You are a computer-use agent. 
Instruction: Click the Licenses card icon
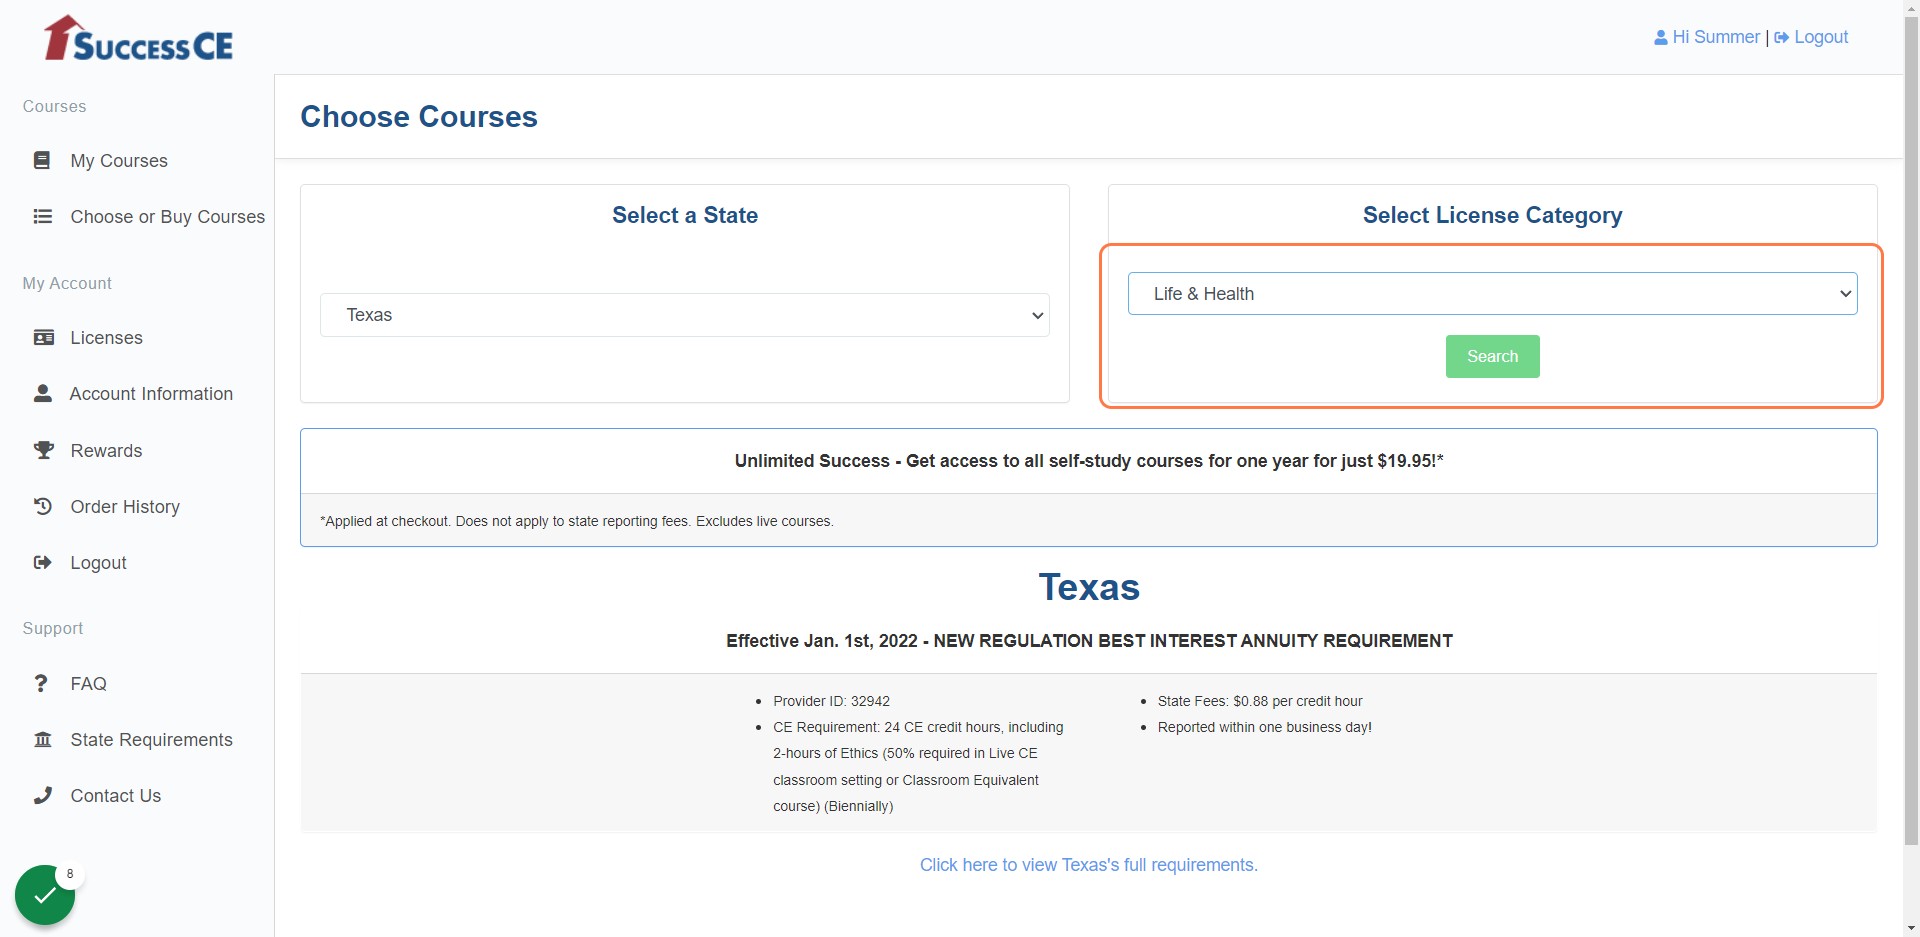tap(44, 338)
